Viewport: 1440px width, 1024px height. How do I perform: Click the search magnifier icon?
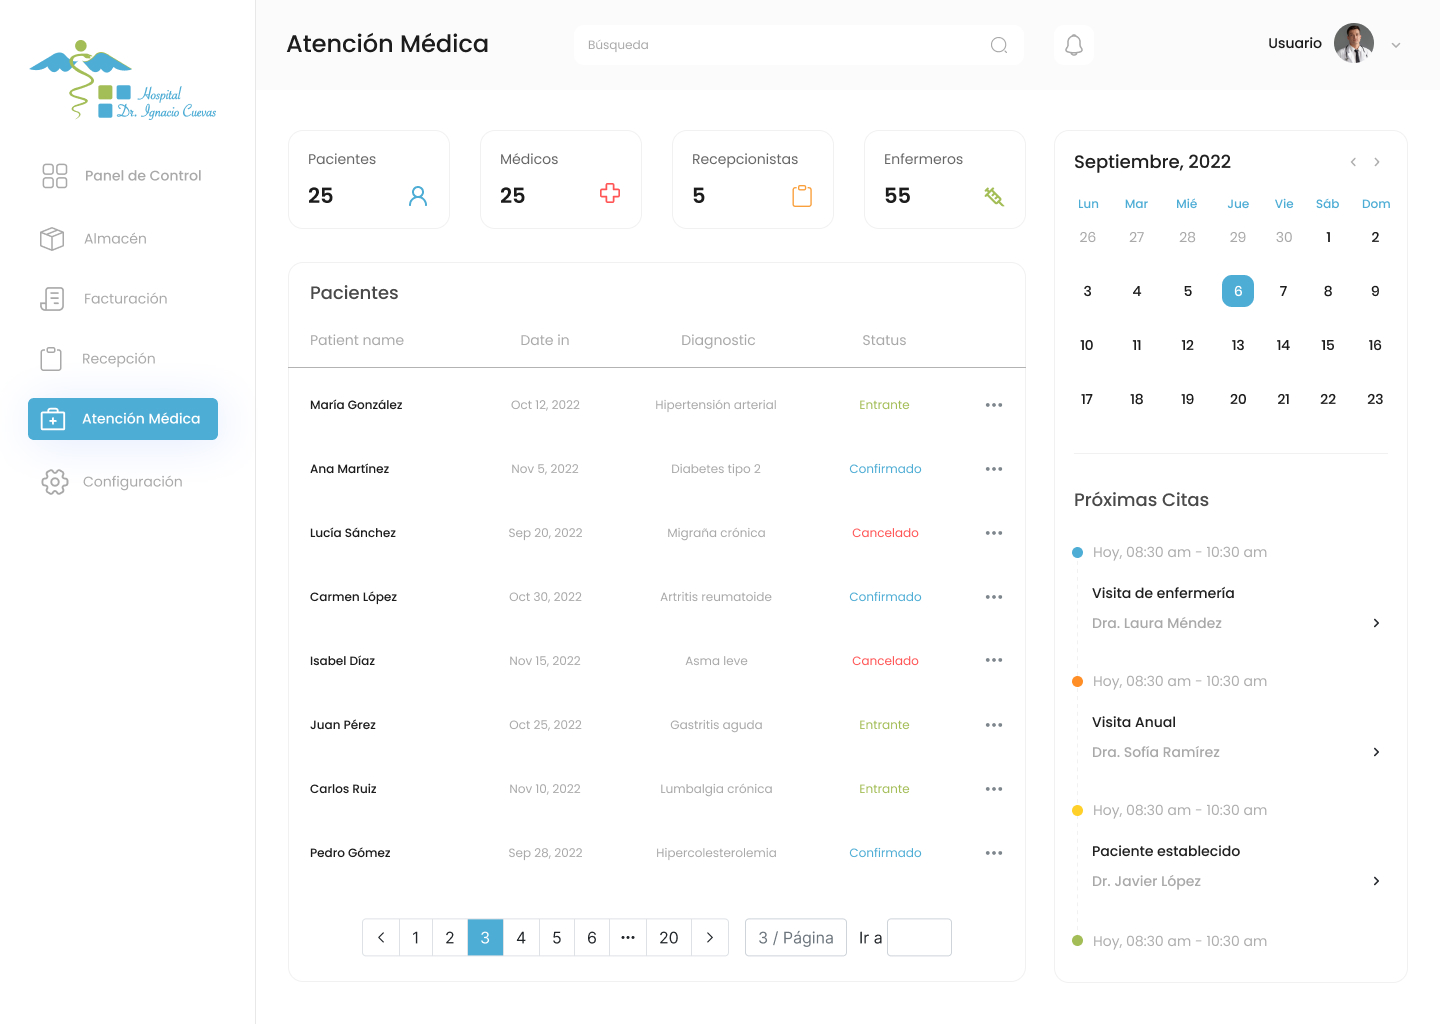pos(998,45)
